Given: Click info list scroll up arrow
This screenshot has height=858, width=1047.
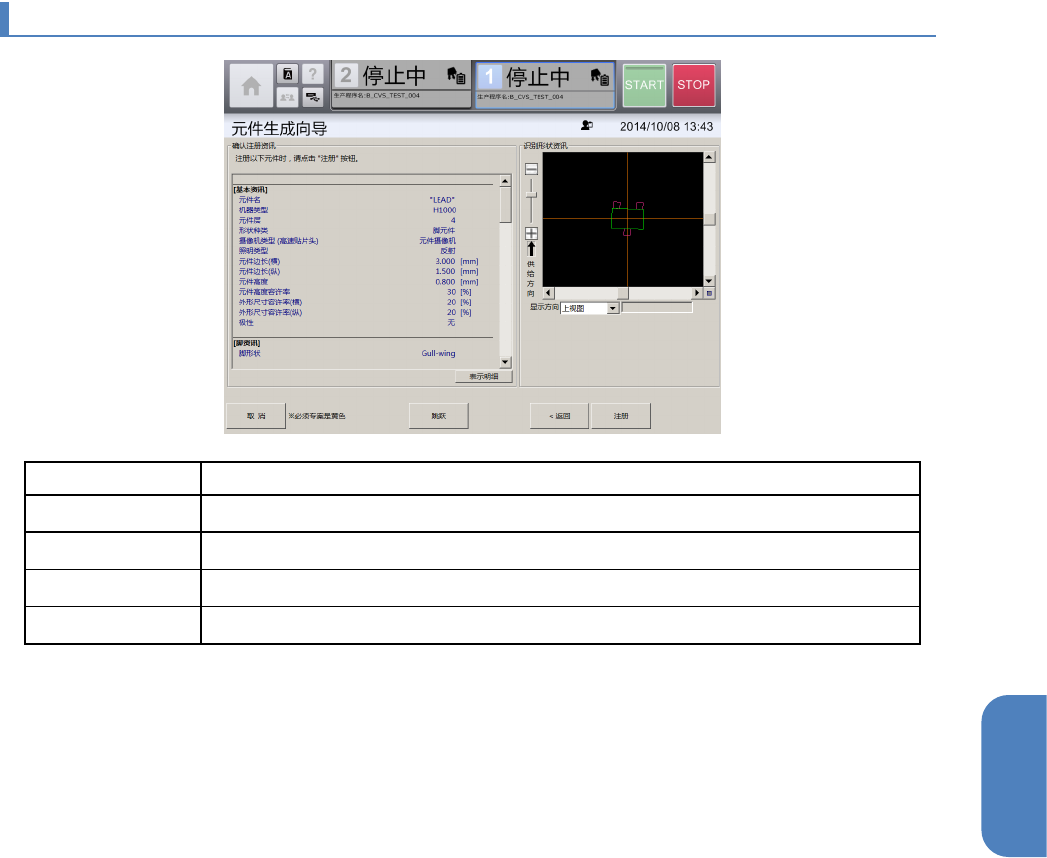Looking at the screenshot, I should (505, 181).
